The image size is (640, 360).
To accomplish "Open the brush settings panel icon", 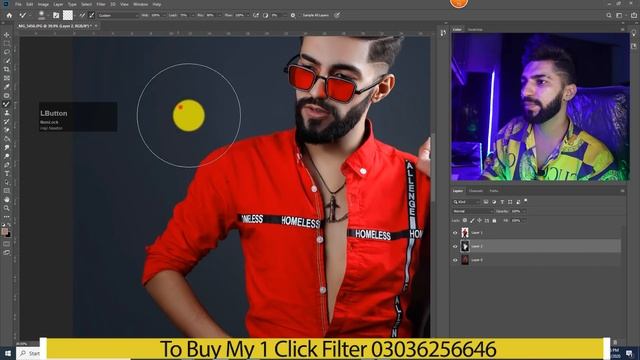I will (x=56, y=15).
